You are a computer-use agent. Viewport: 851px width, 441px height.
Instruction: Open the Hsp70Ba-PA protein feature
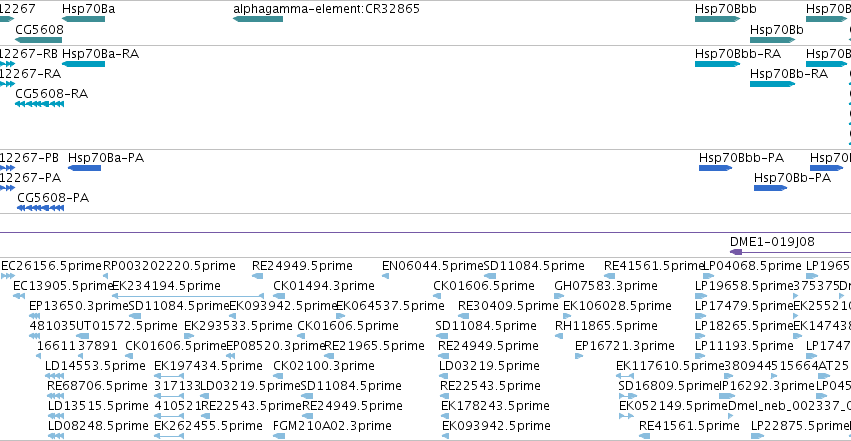(x=85, y=168)
